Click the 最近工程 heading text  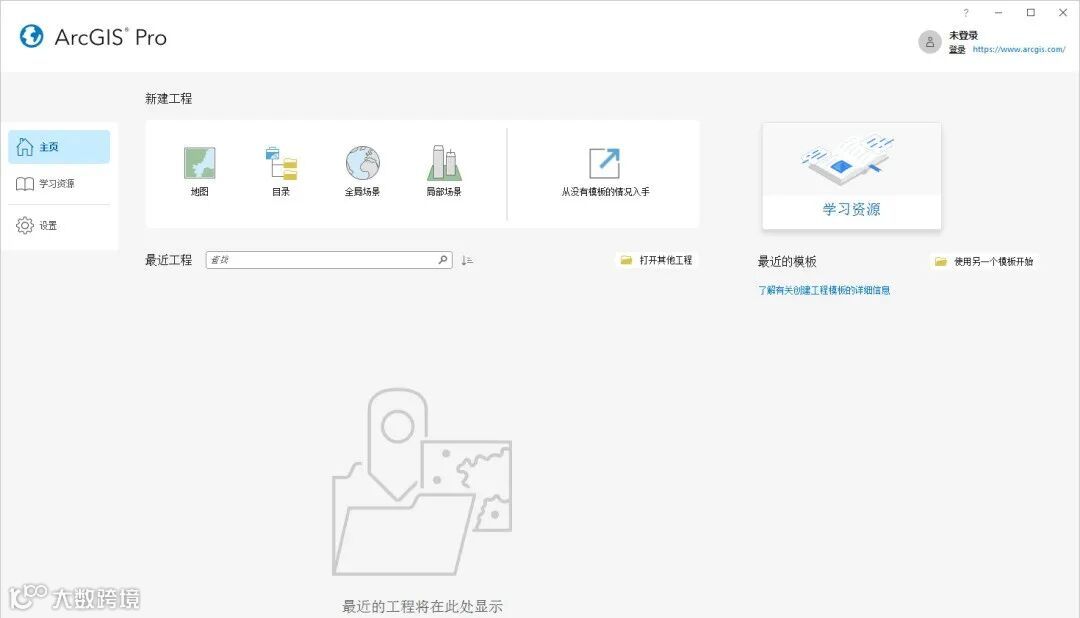coord(168,260)
